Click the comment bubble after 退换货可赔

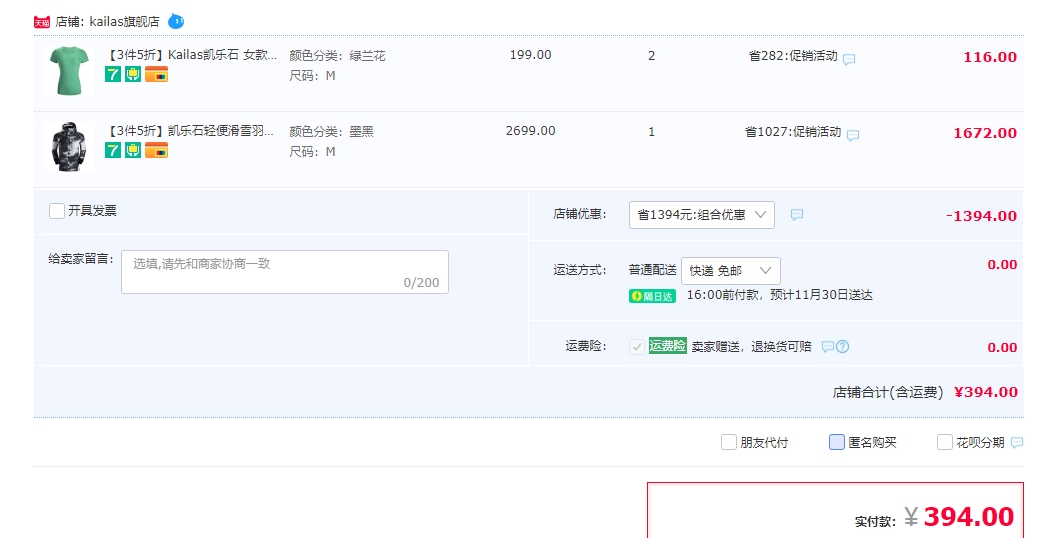pos(828,346)
